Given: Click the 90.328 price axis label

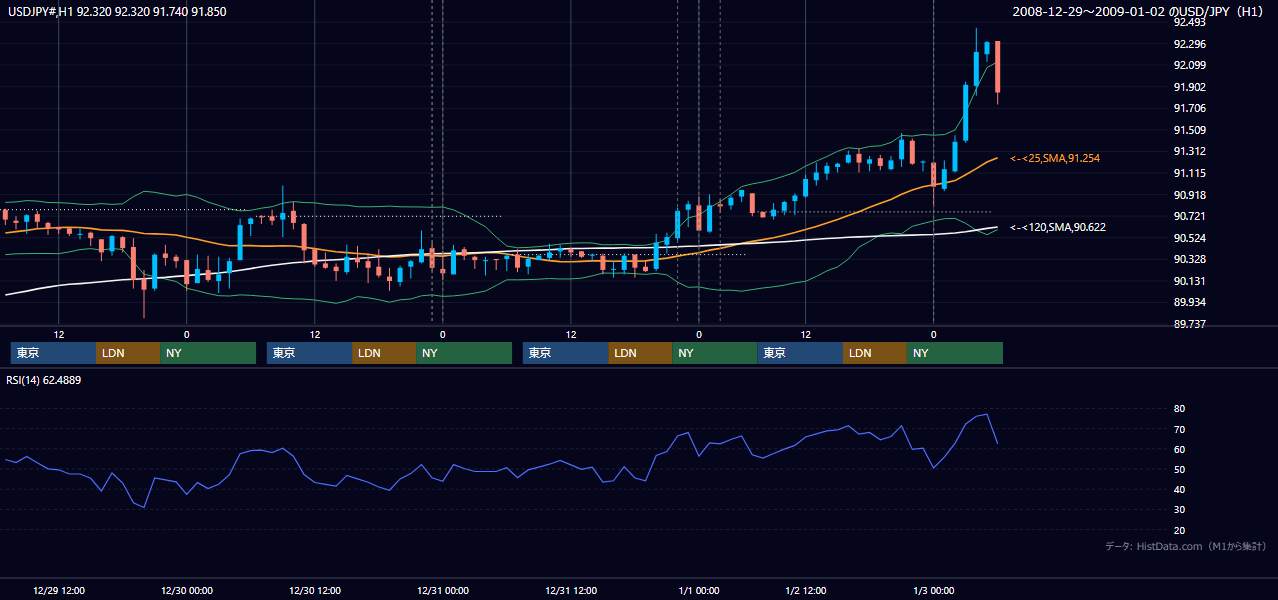Looking at the screenshot, I should point(1189,259).
